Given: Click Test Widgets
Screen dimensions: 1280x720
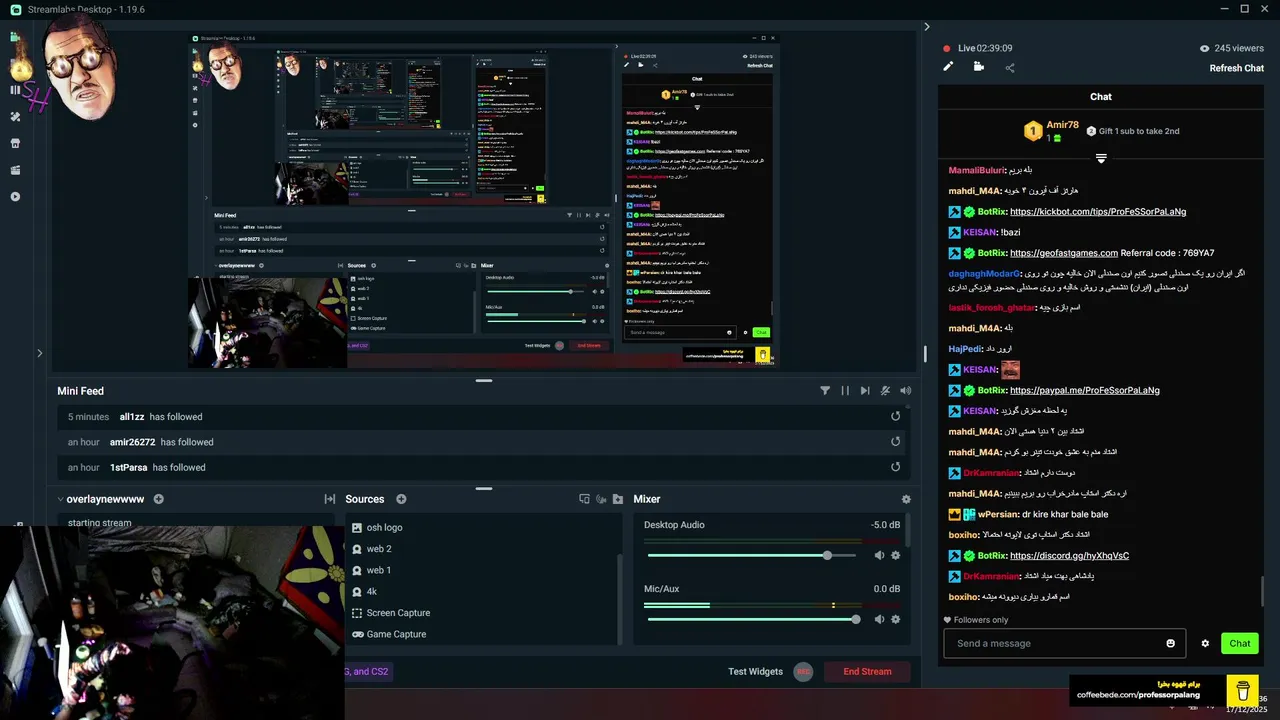Looking at the screenshot, I should click(755, 671).
